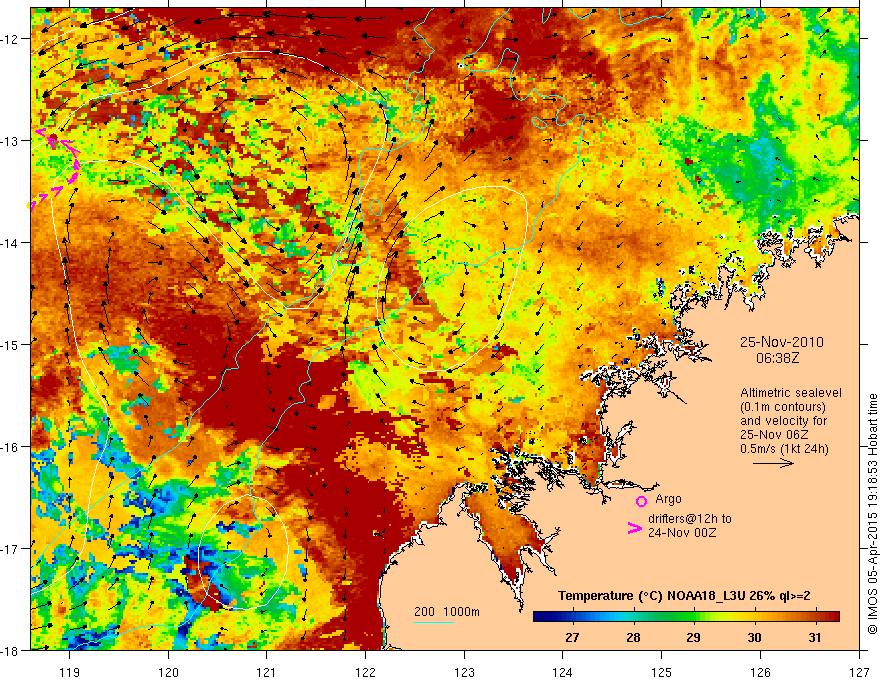This screenshot has width=880, height=680.
Task: Click the longitude axis label 125
Action: [662, 672]
